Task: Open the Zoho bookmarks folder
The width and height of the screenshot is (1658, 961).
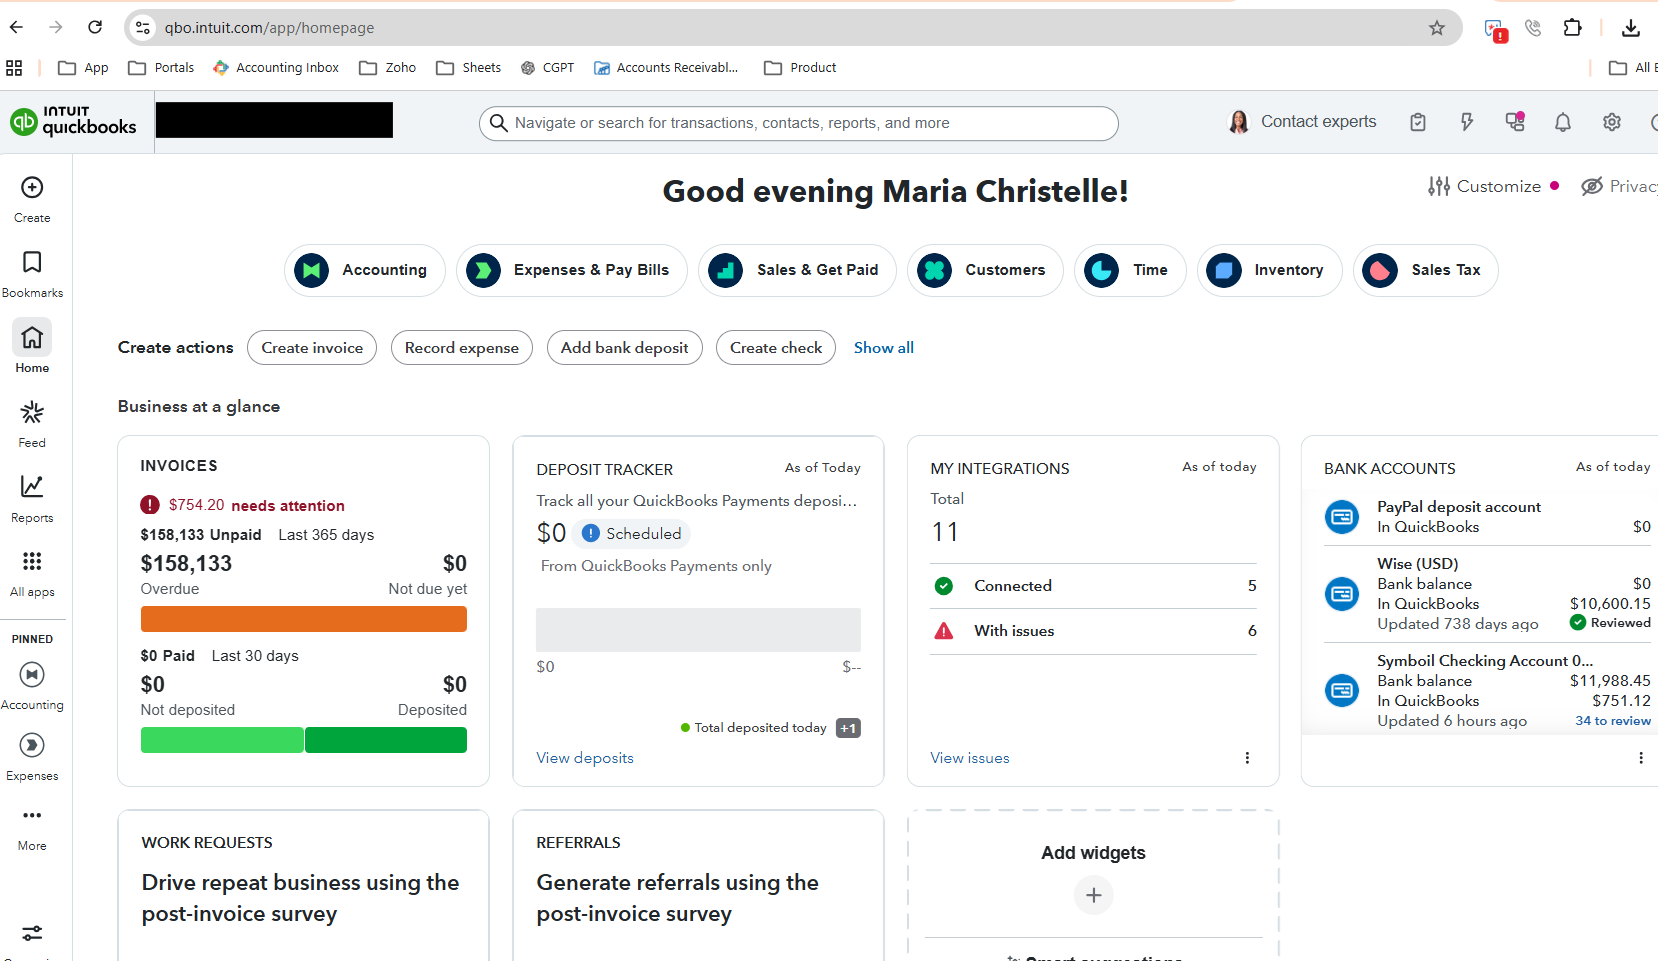Action: 388,68
